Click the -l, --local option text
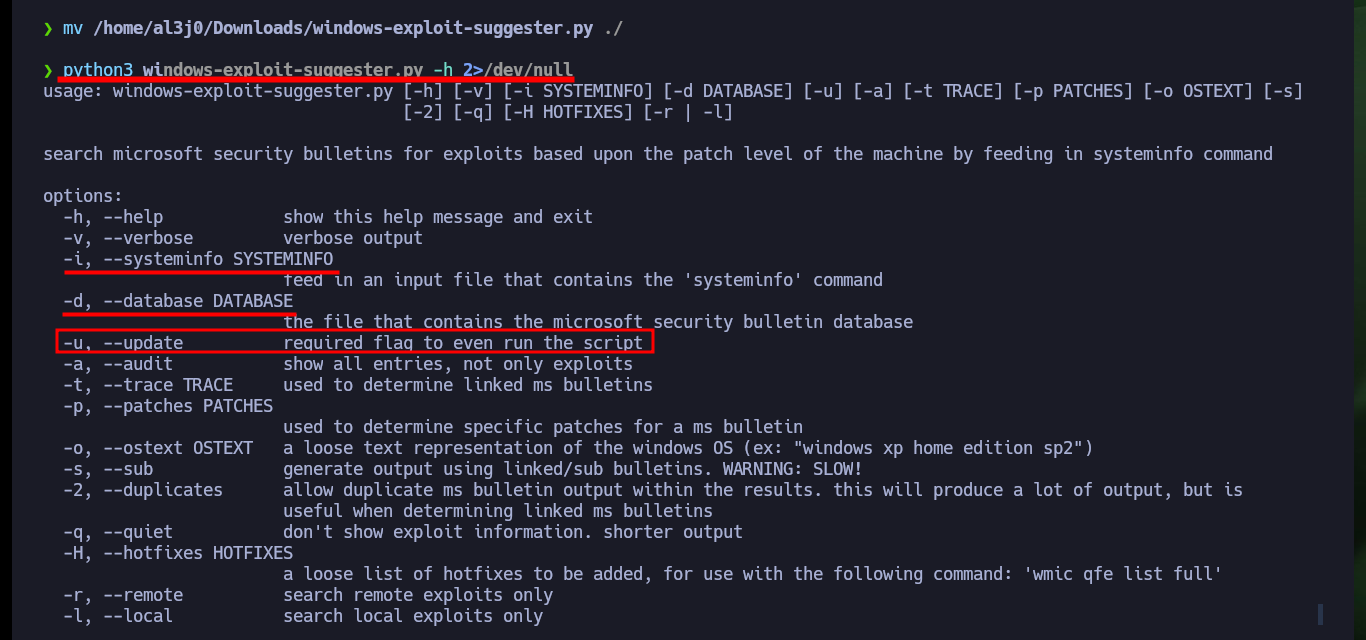Viewport: 1366px width, 640px height. click(118, 616)
